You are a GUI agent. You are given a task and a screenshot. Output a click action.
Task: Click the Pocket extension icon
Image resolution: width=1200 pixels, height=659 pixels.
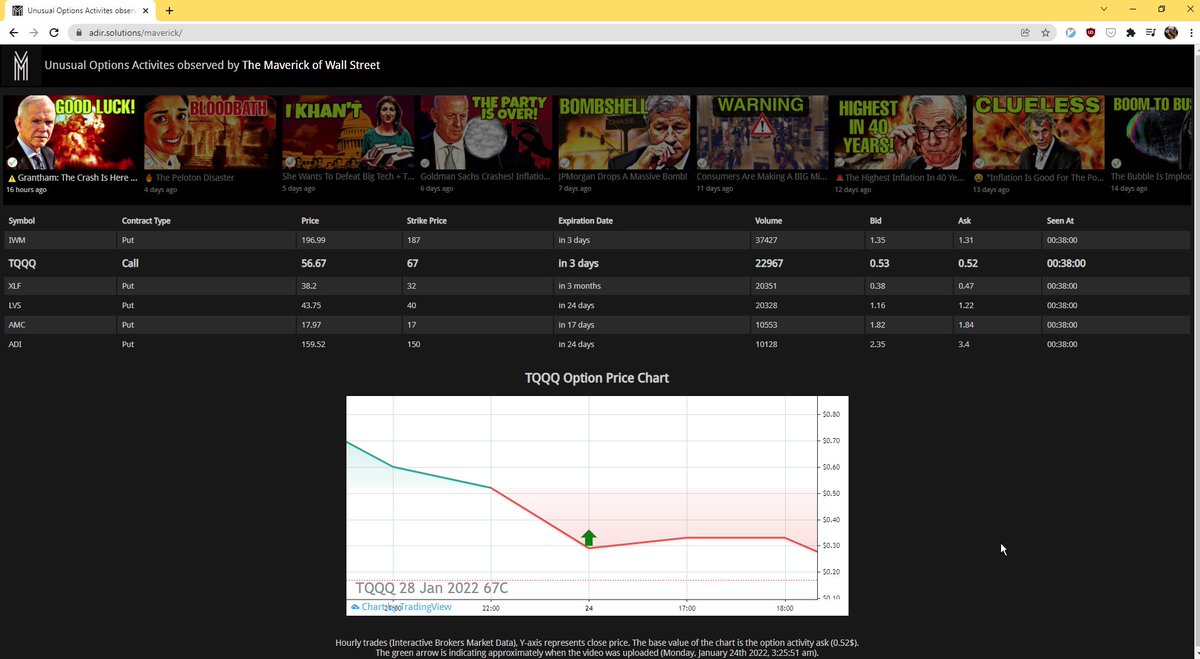[x=1110, y=32]
